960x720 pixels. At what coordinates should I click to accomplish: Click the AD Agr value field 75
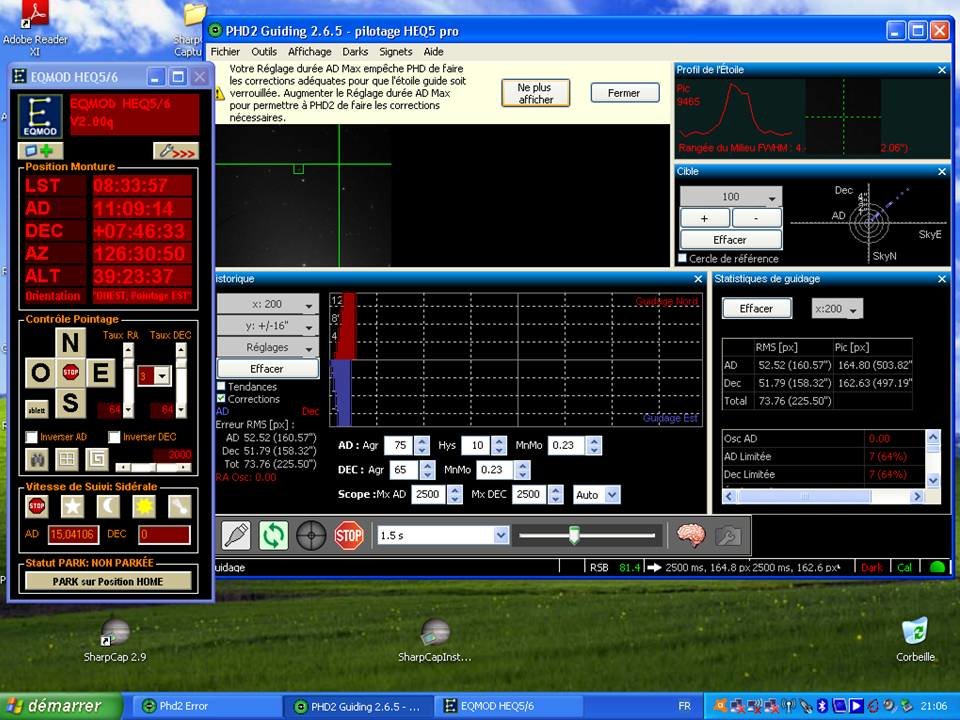tap(399, 445)
